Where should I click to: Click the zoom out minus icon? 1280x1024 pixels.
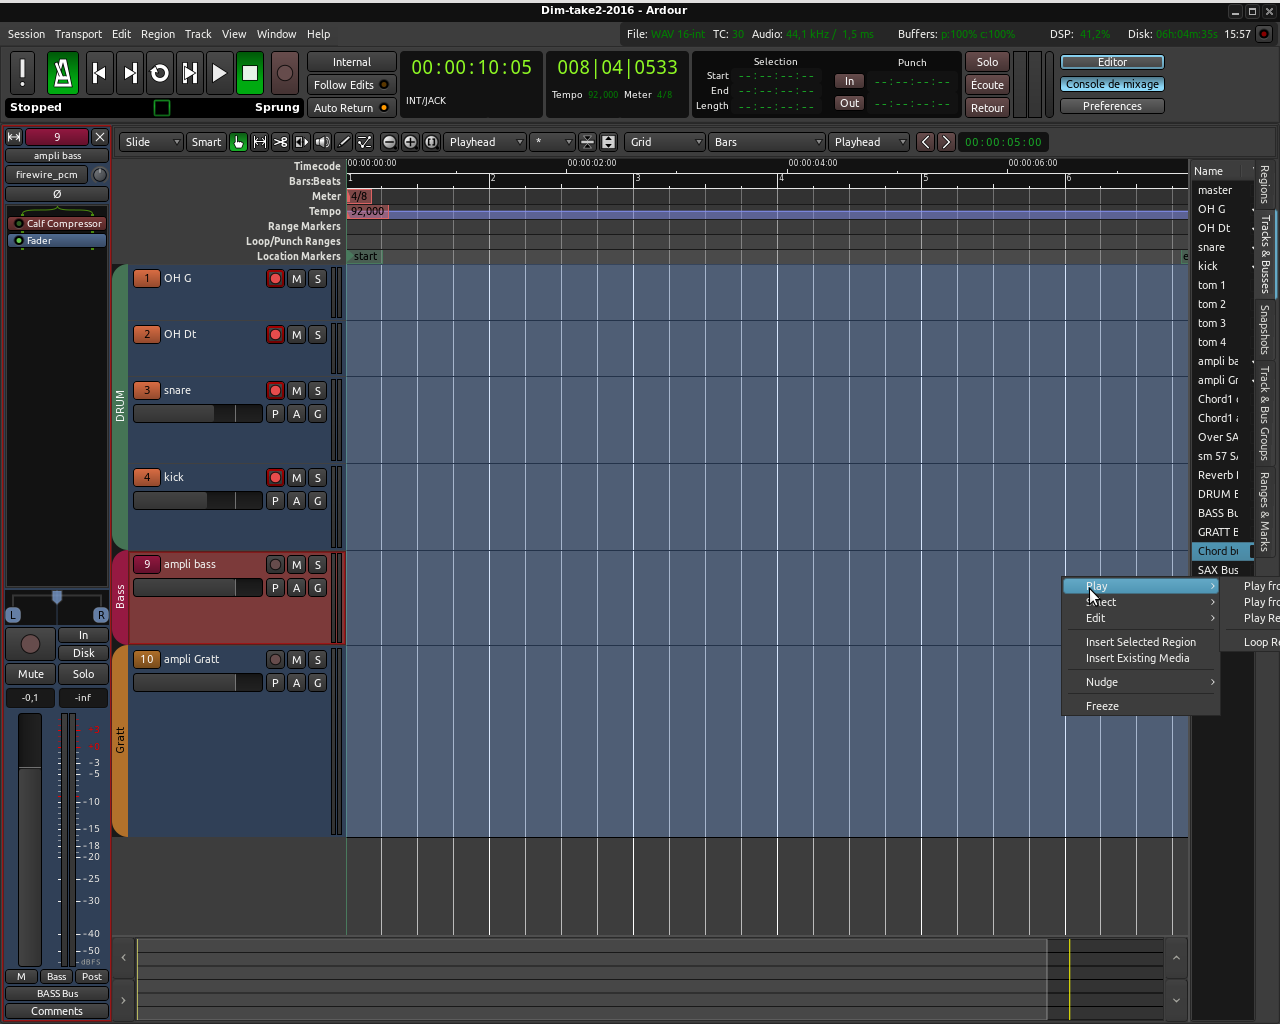[390, 142]
